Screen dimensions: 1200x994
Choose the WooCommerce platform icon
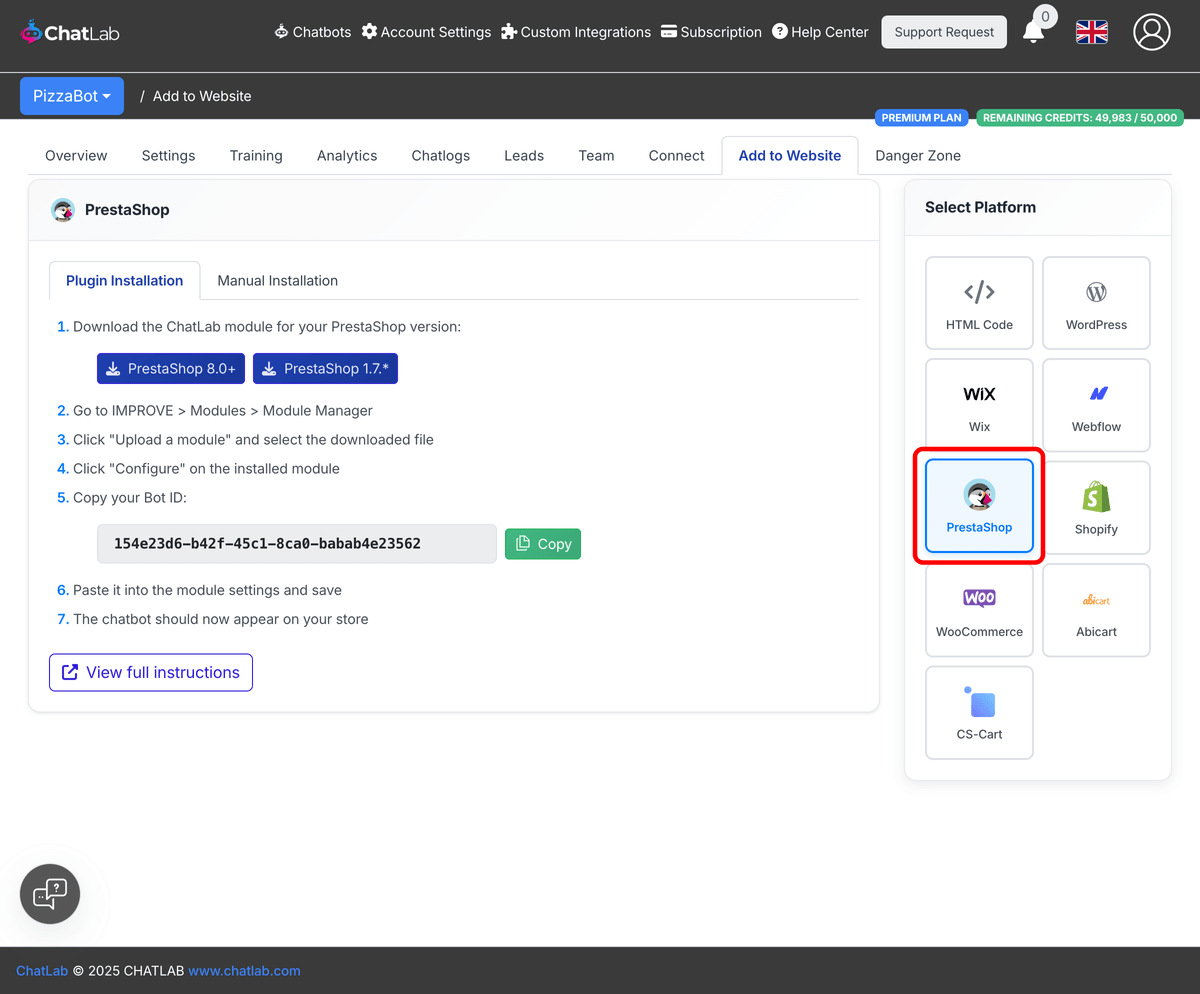(x=979, y=610)
